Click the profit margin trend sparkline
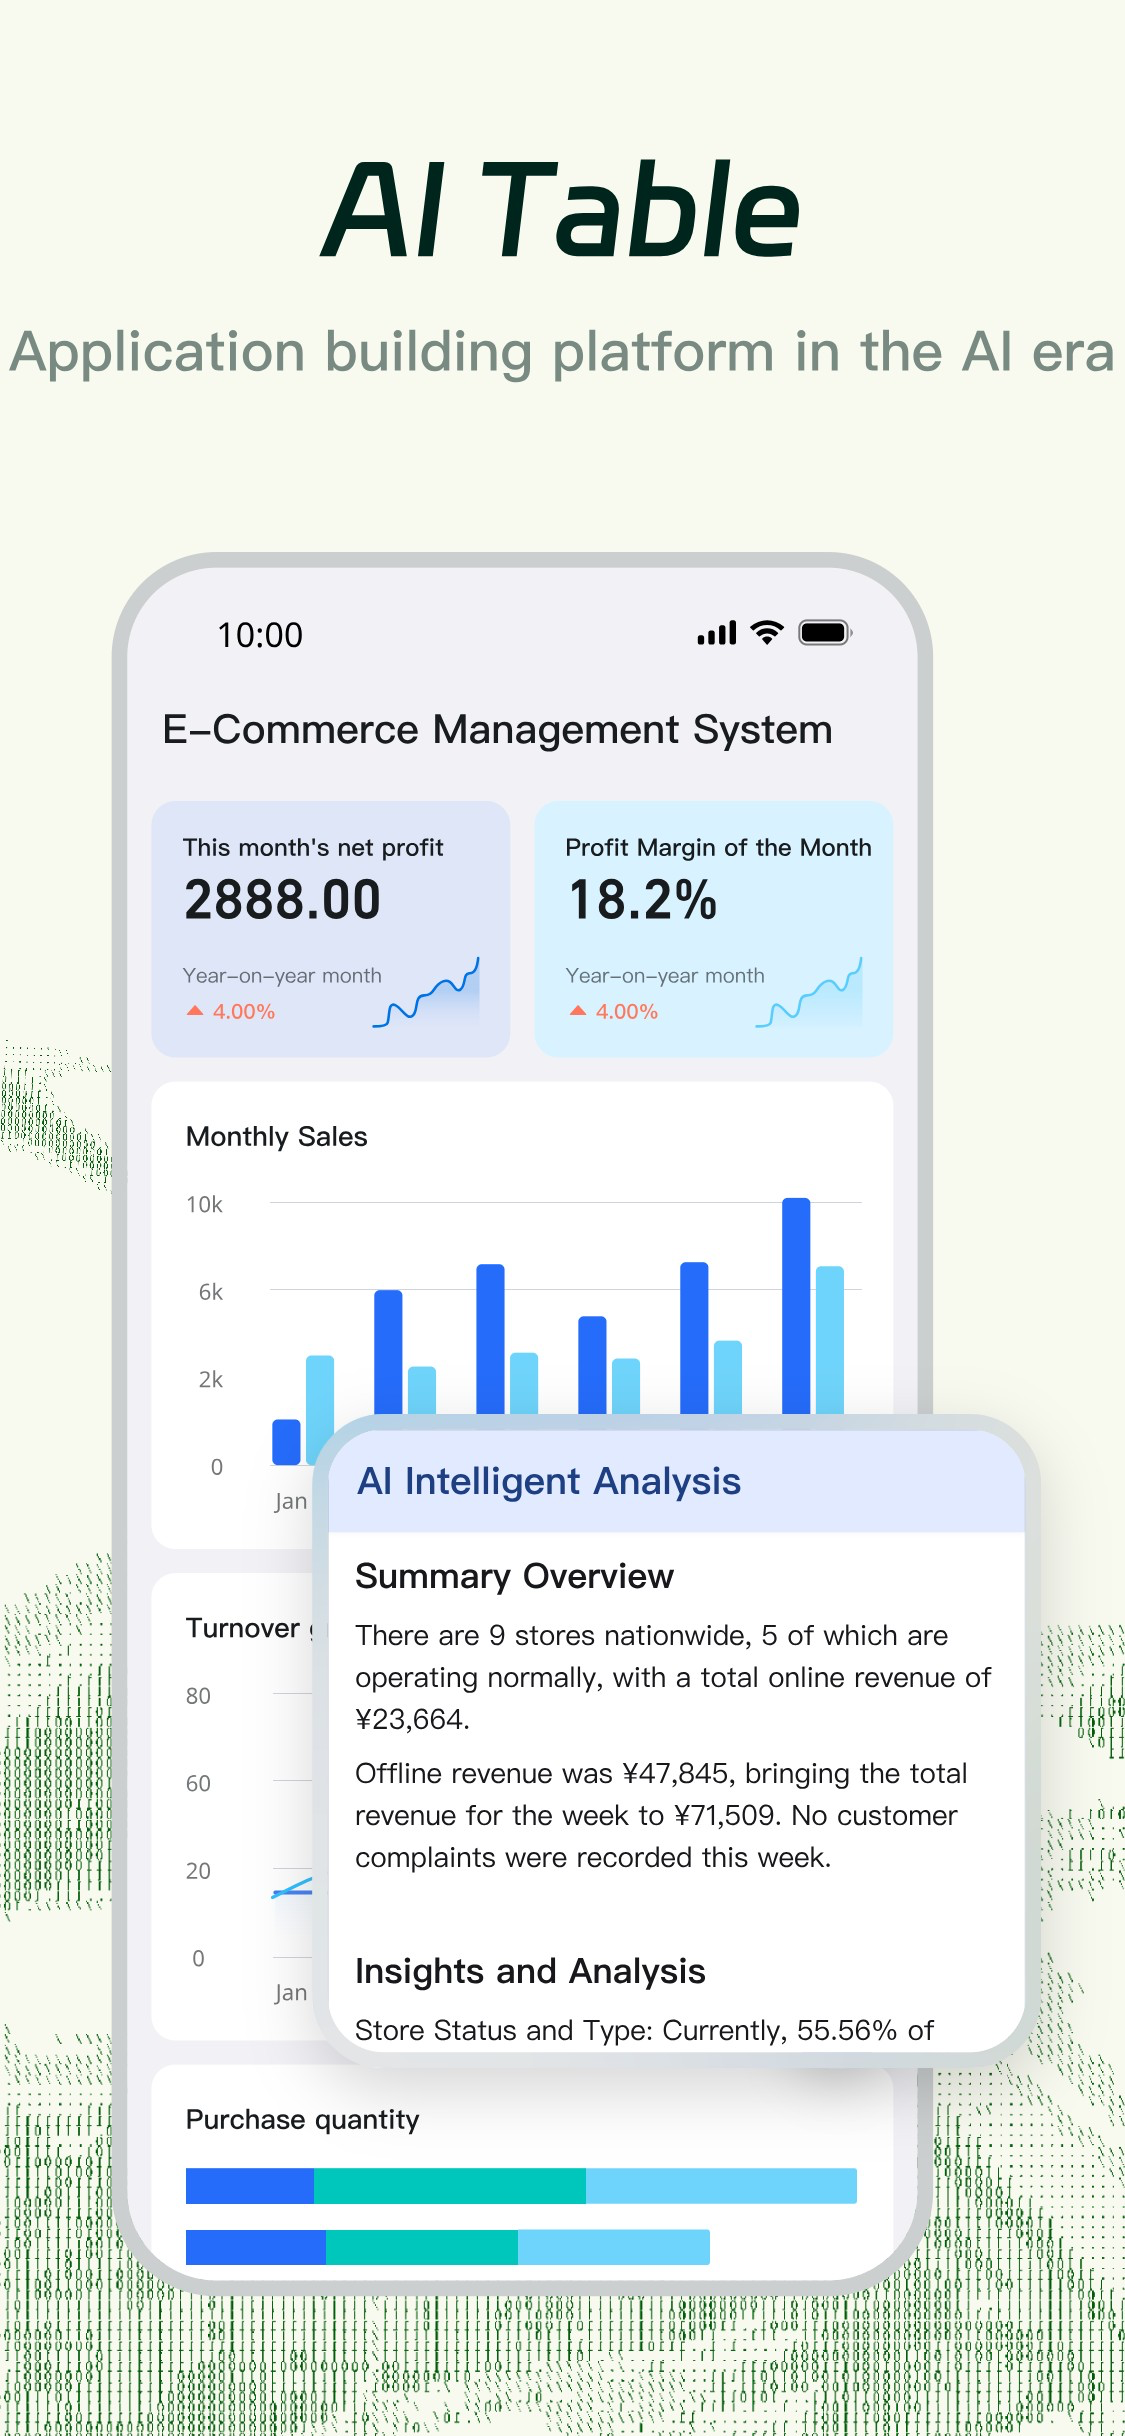1125x2436 pixels. [810, 992]
